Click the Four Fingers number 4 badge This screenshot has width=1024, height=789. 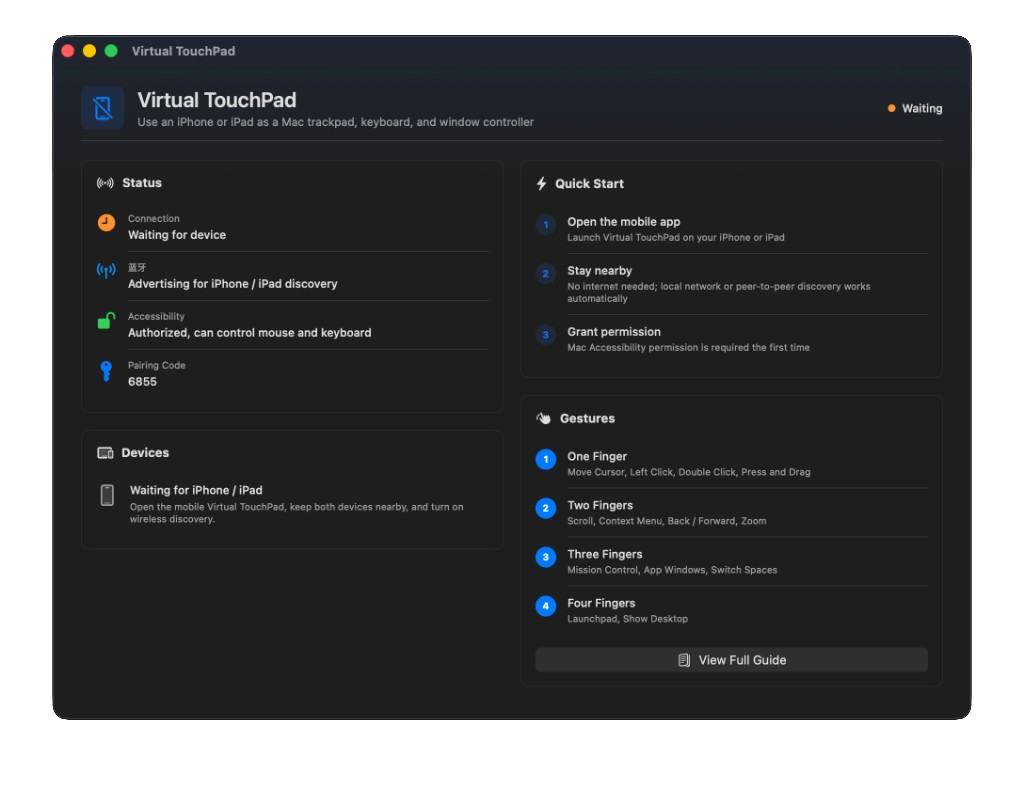(x=545, y=606)
